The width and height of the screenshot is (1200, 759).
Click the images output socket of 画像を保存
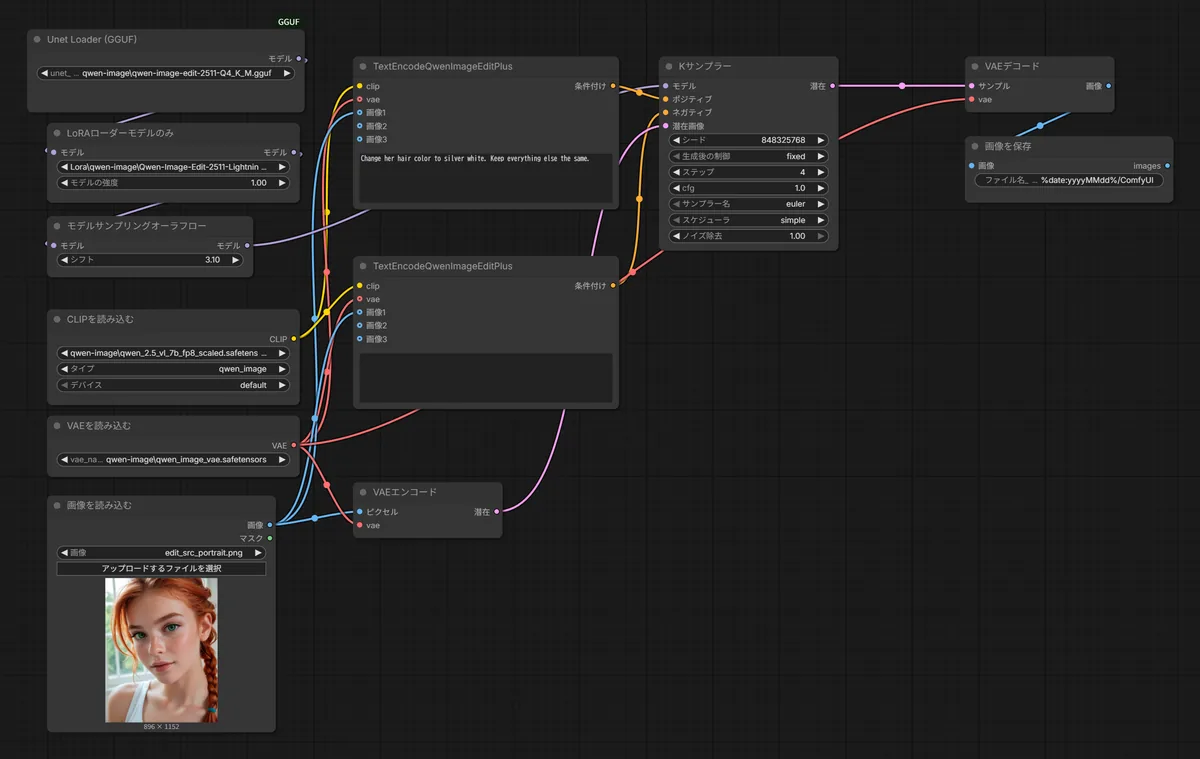point(1167,166)
